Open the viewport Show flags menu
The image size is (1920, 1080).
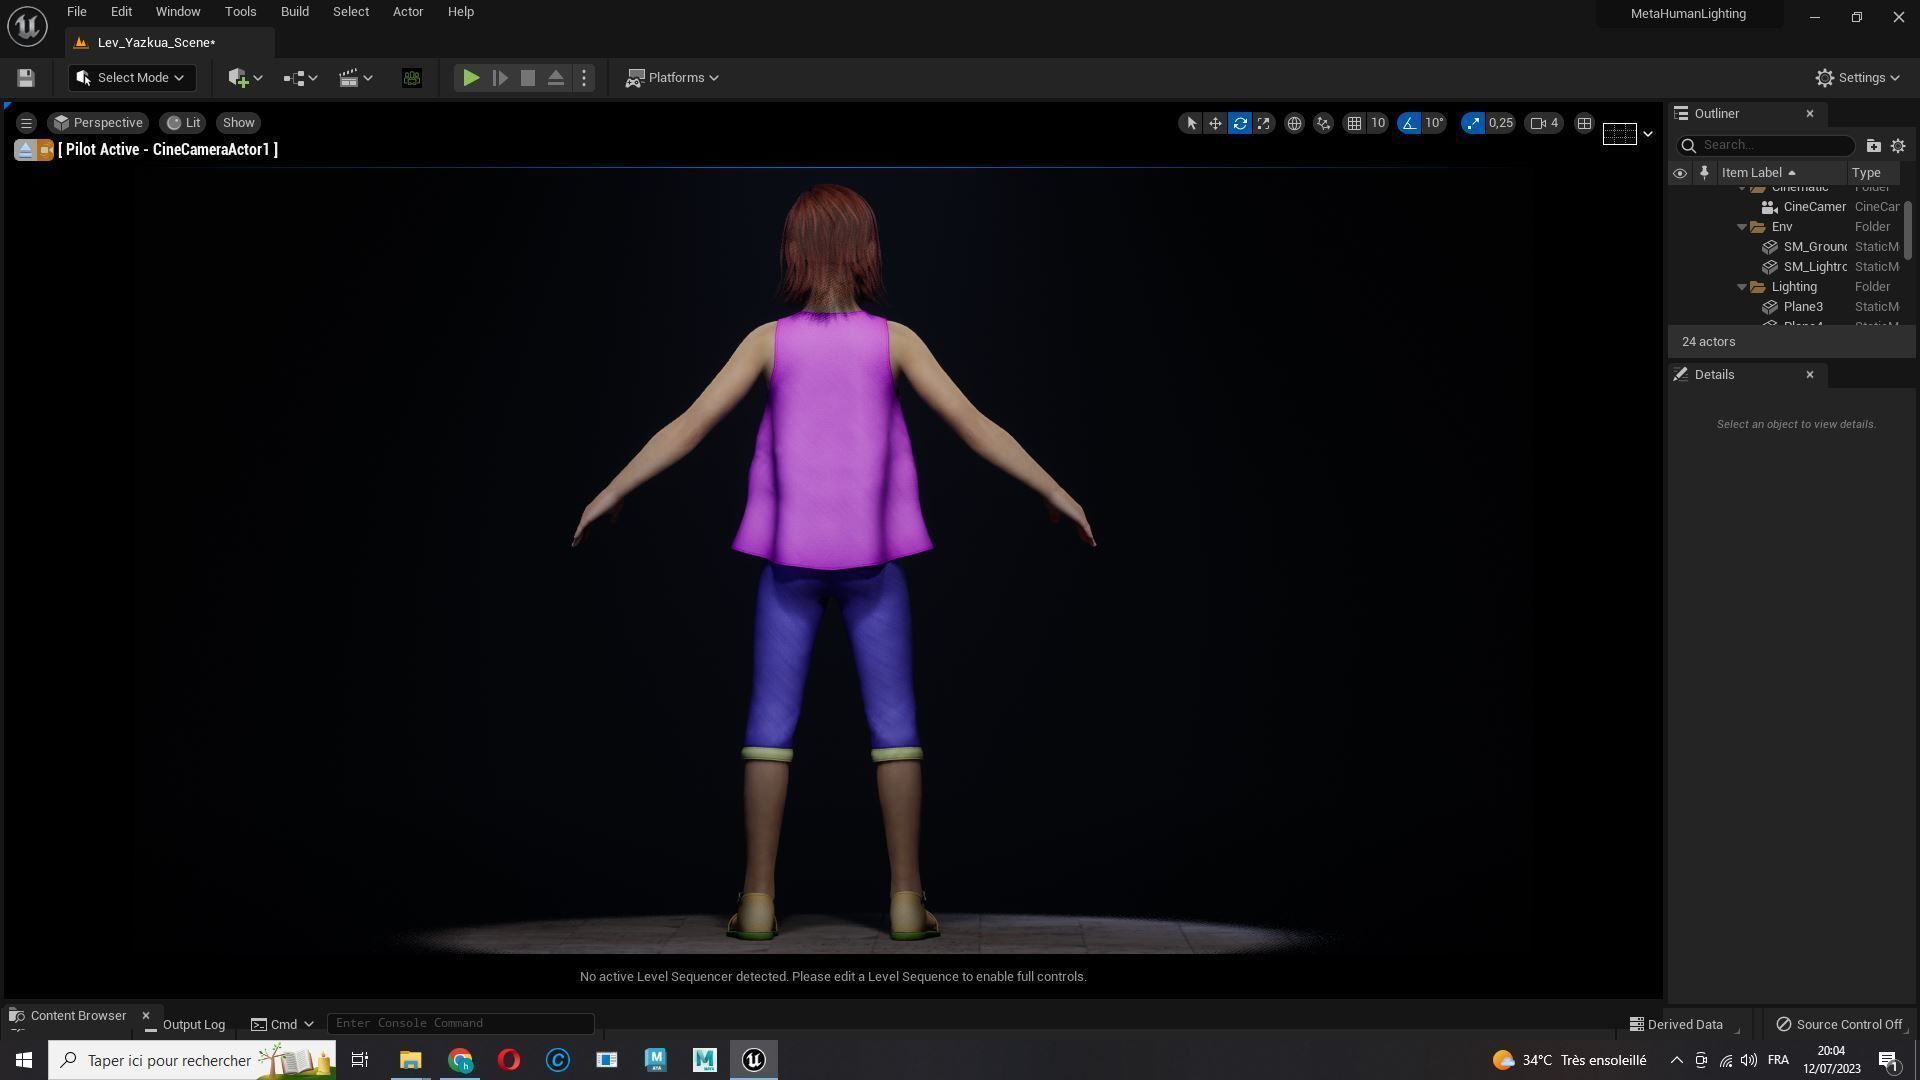(238, 123)
